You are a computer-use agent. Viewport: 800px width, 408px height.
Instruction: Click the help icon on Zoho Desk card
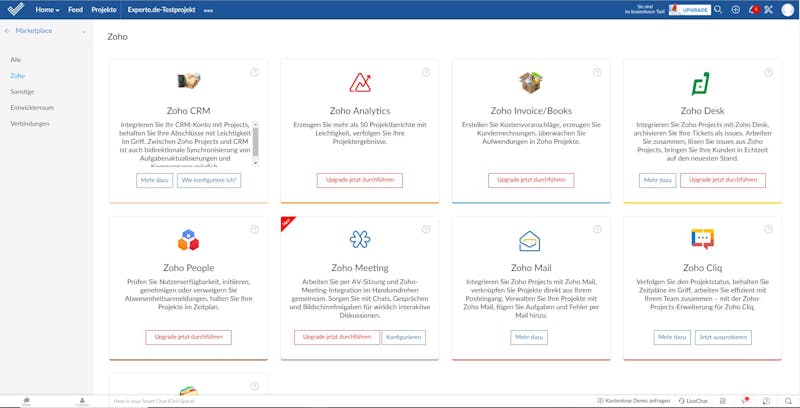768,72
